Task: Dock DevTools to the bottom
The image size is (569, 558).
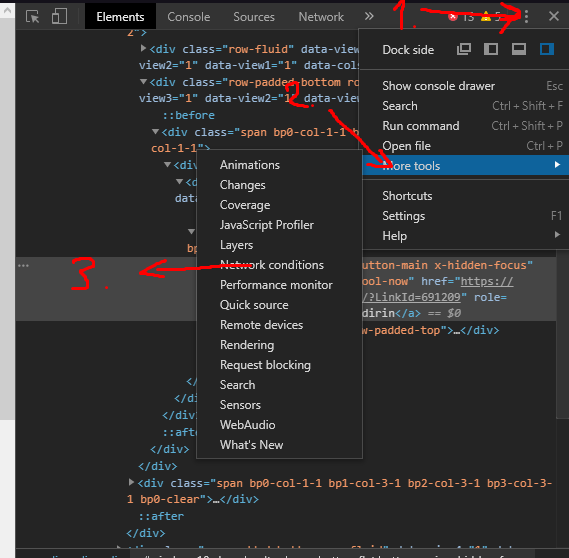Action: (519, 49)
